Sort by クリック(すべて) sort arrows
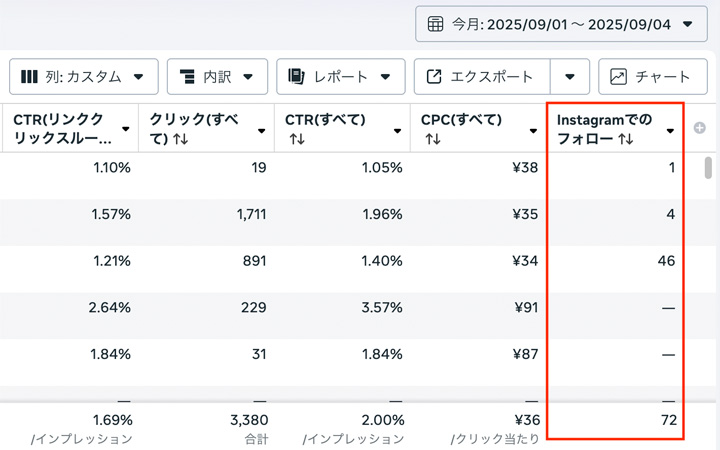The image size is (720, 450). tap(180, 139)
